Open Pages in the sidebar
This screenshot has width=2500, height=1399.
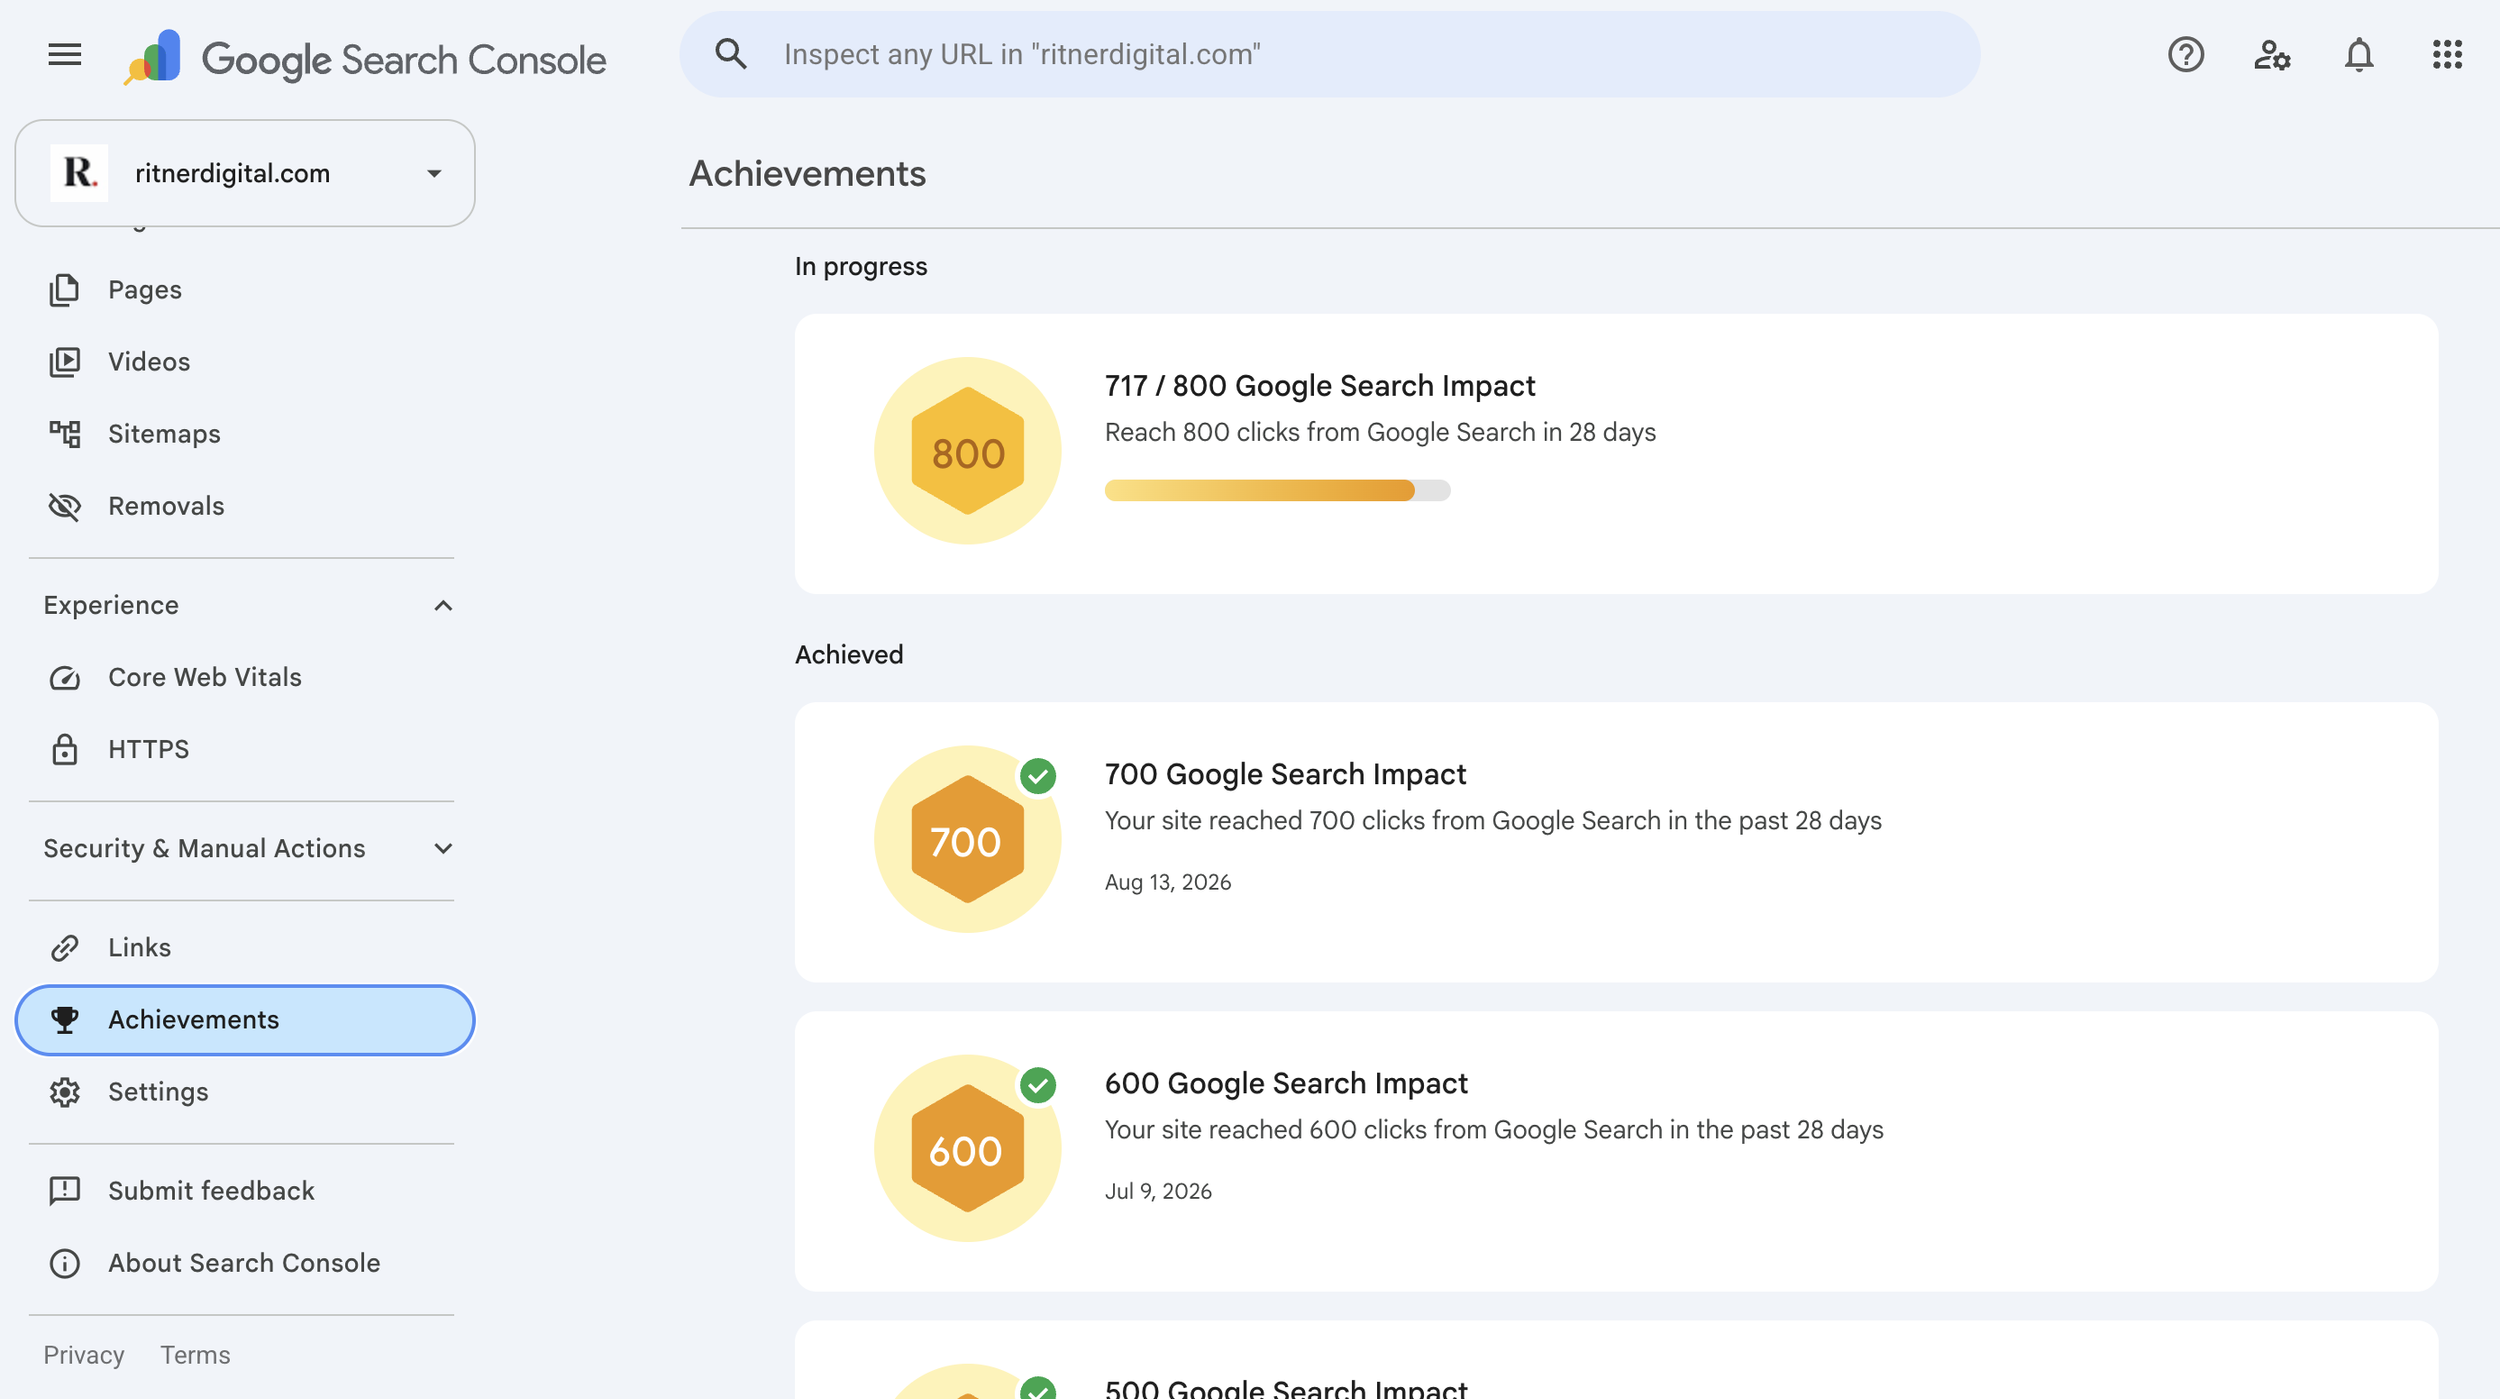point(245,289)
